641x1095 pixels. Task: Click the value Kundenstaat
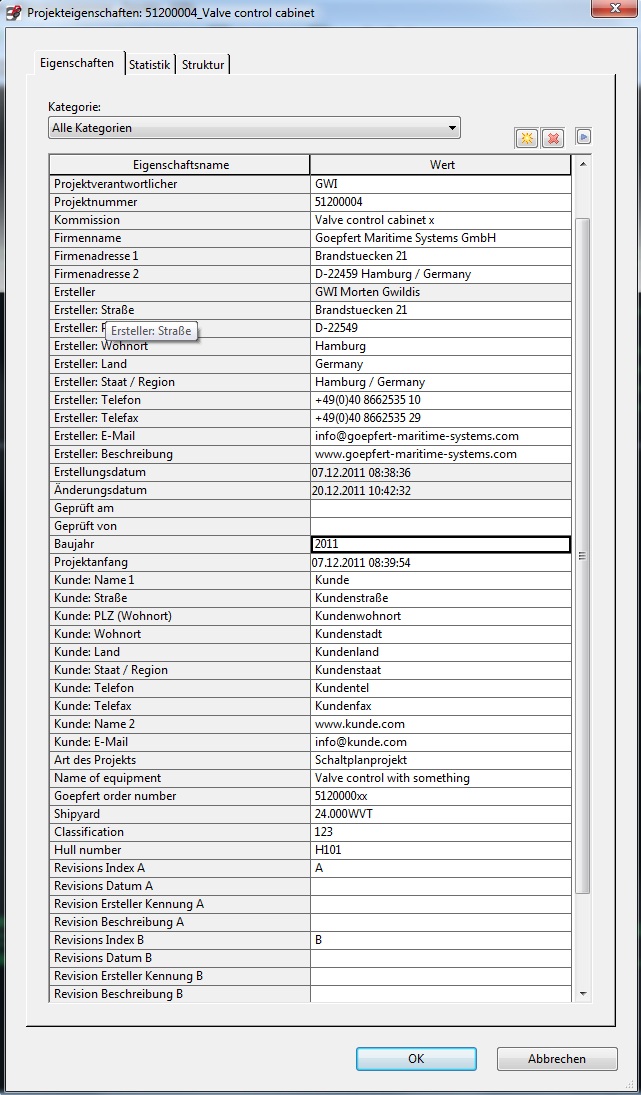tap(441, 670)
